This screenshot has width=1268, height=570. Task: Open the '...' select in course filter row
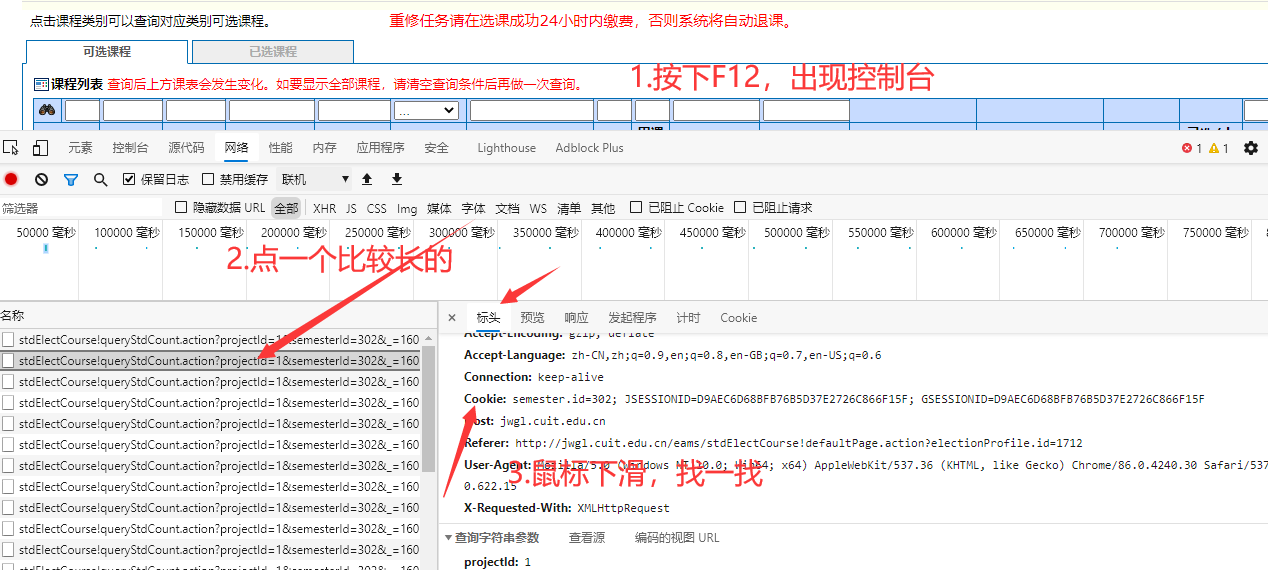tap(426, 110)
